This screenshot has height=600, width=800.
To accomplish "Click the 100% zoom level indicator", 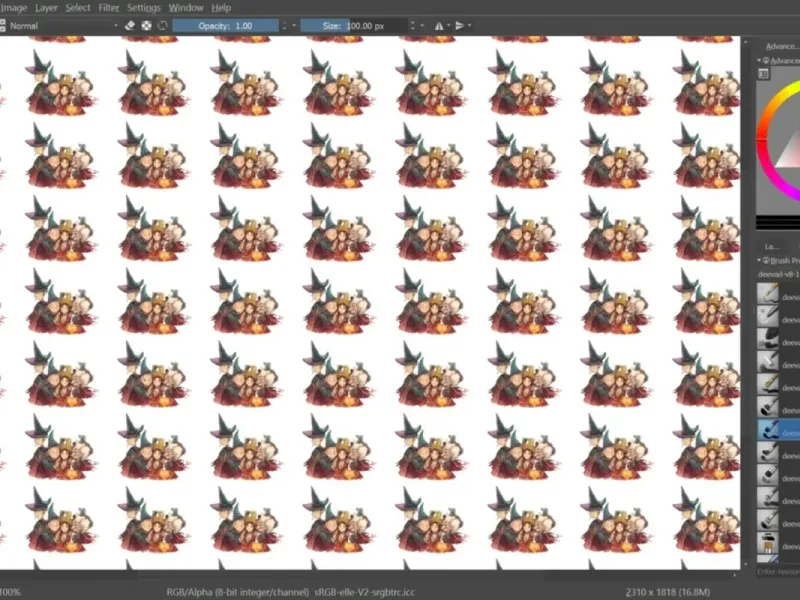I will click(x=10, y=592).
